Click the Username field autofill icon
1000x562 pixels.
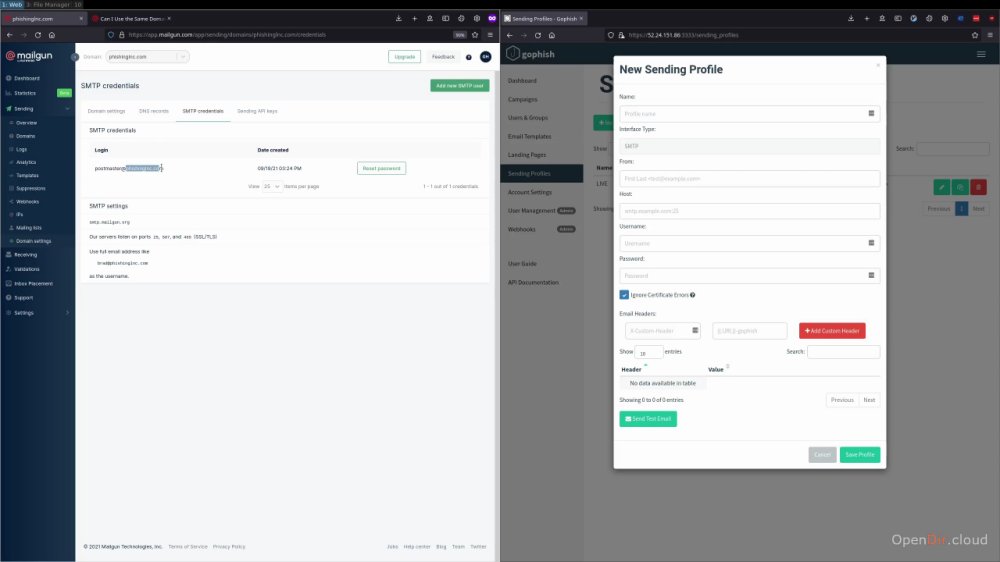[x=871, y=243]
